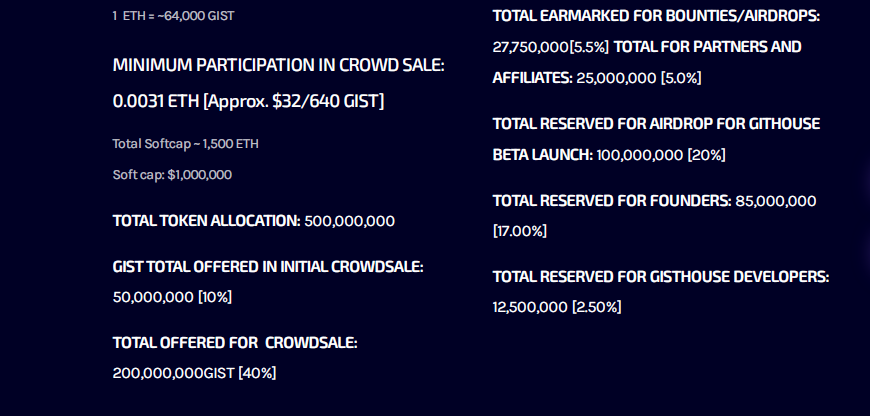Click the ETH to GIST exchange rate text
This screenshot has width=870, height=416.
click(x=173, y=16)
